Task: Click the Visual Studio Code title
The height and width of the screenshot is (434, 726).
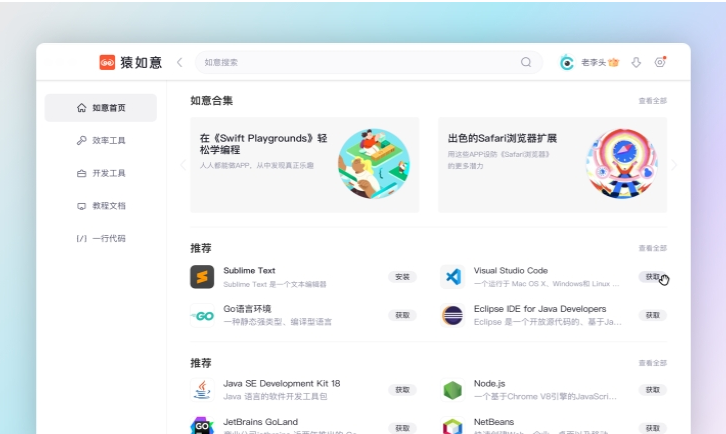Action: (x=511, y=270)
